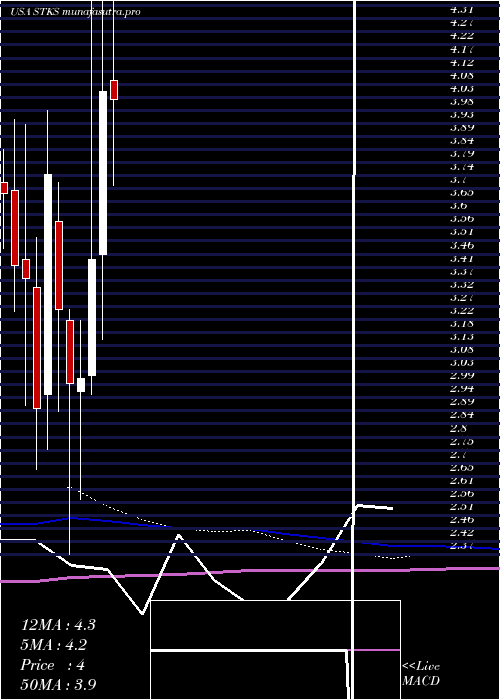Viewport: 500px width, 700px height.
Task: Click the 4.22 price axis label
Action: [x=462, y=36]
